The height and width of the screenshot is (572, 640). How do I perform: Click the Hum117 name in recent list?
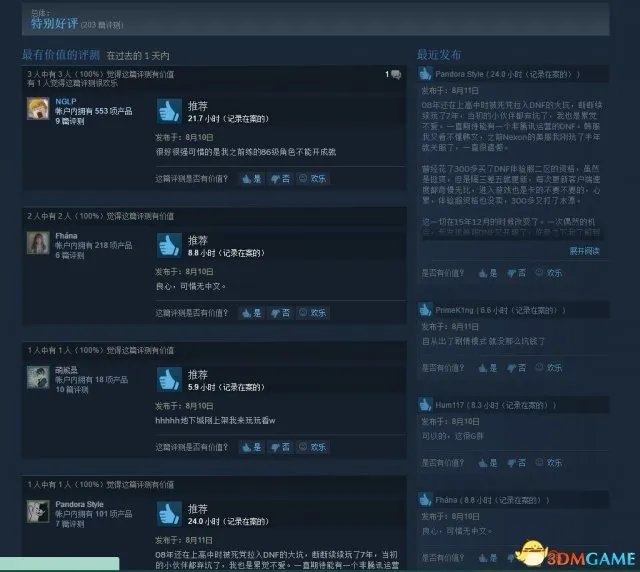click(449, 405)
